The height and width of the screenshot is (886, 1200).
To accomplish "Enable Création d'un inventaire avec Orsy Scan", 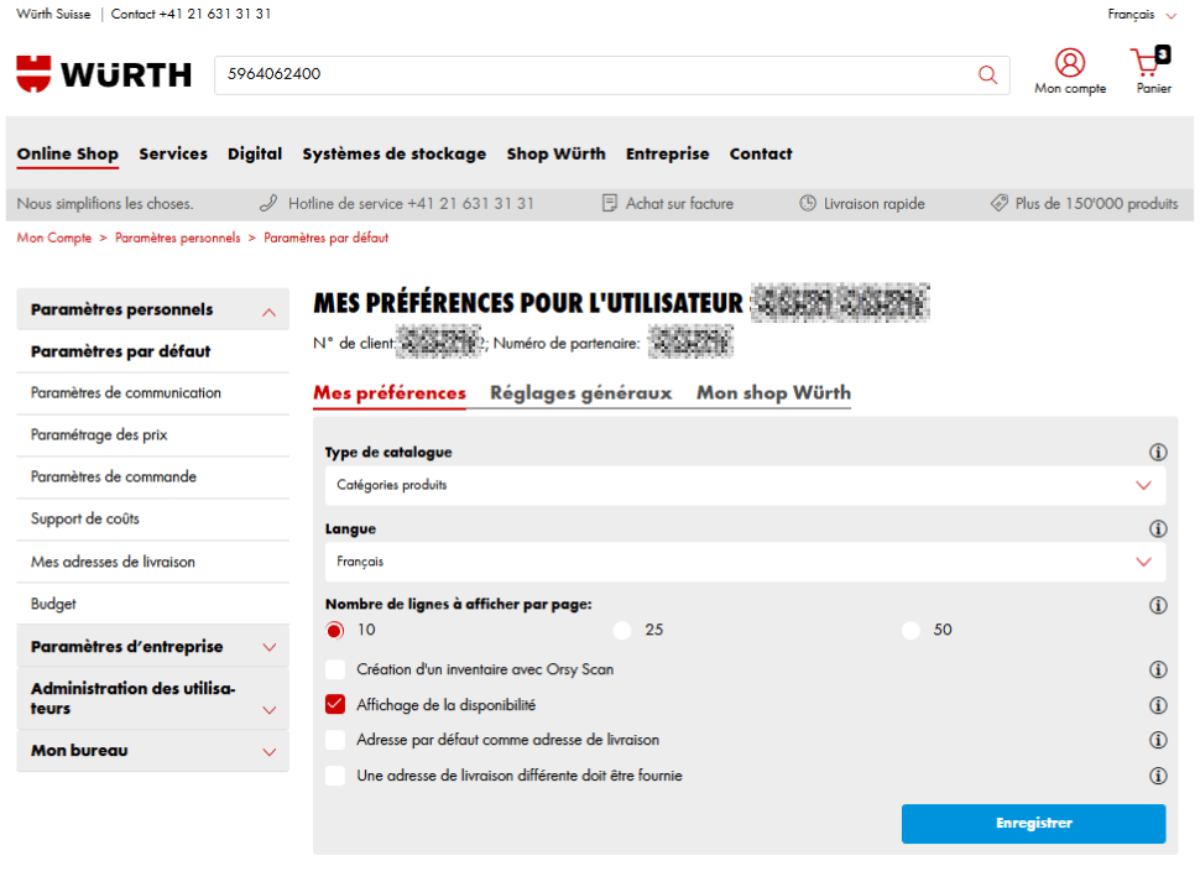I will (335, 669).
